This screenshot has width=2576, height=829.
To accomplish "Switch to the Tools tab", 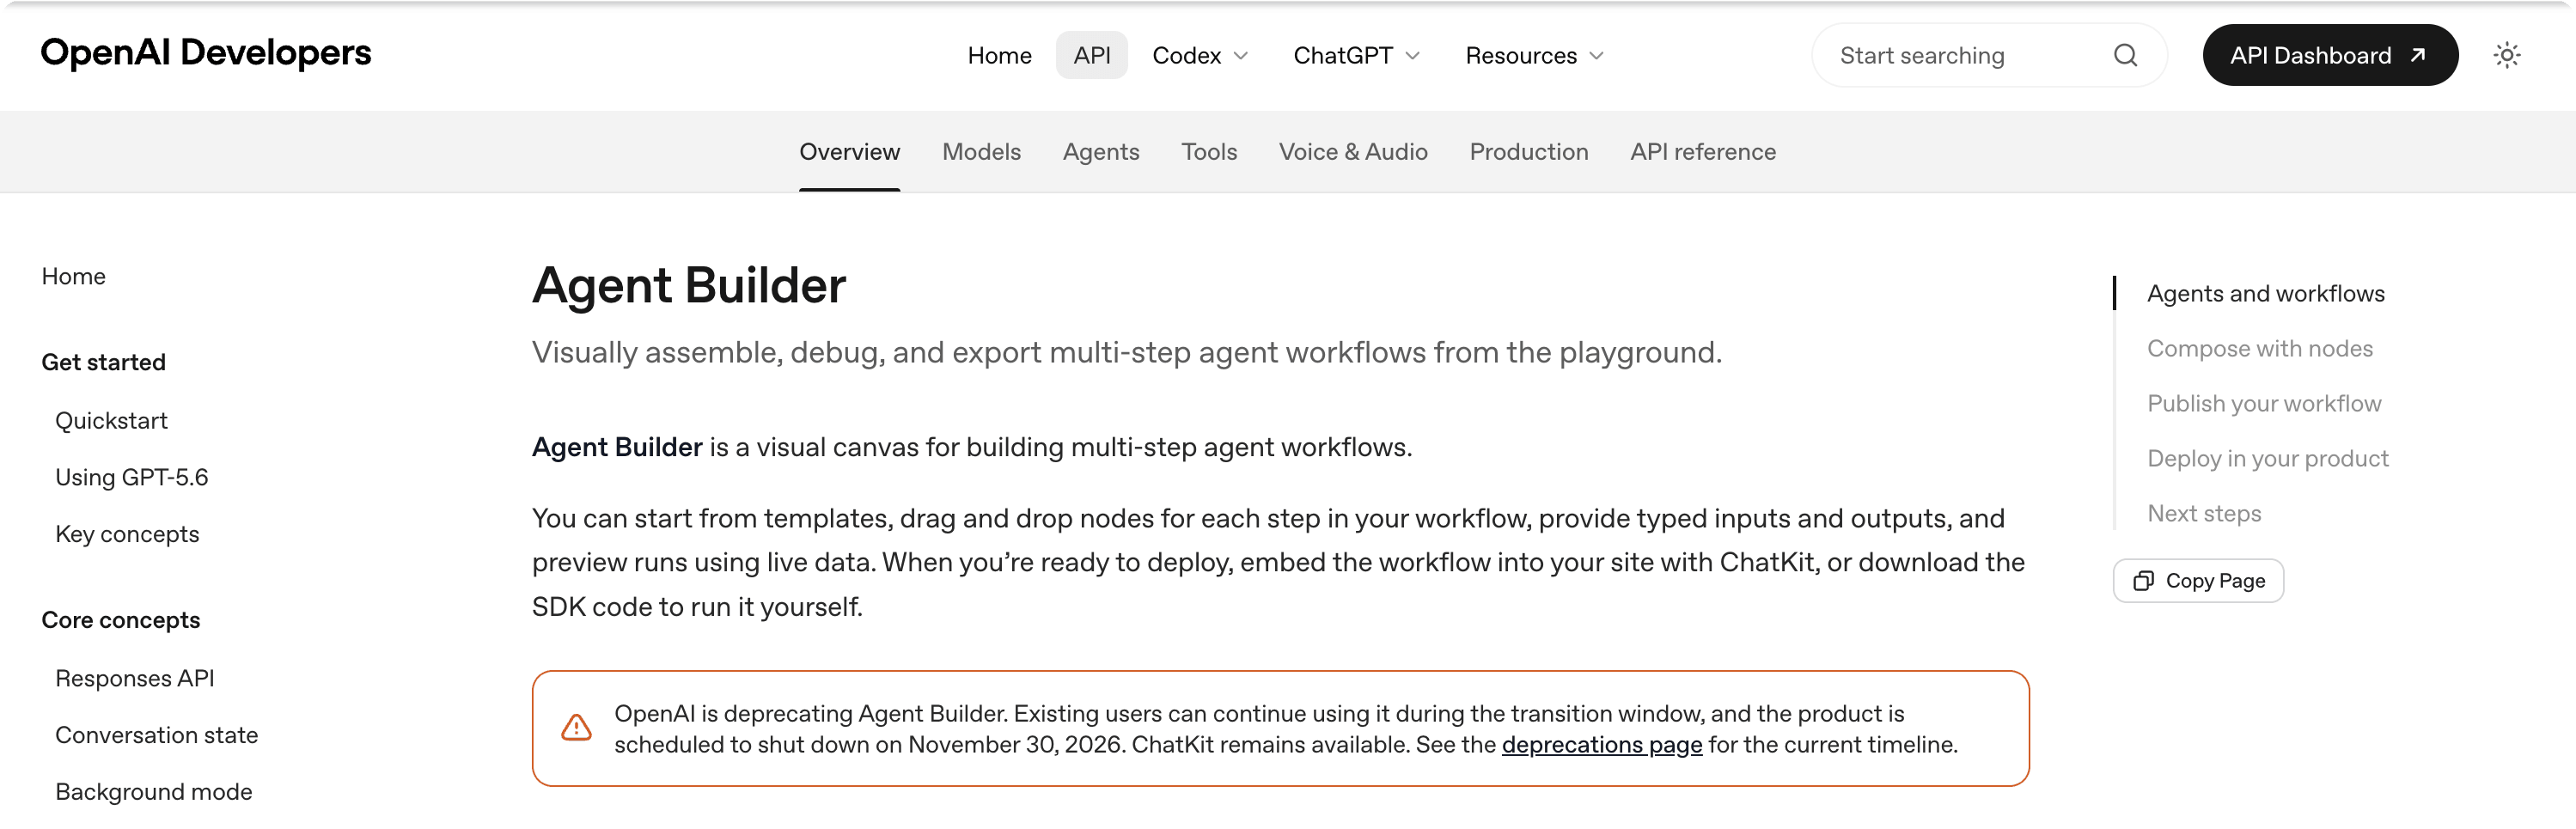I will pos(1208,152).
